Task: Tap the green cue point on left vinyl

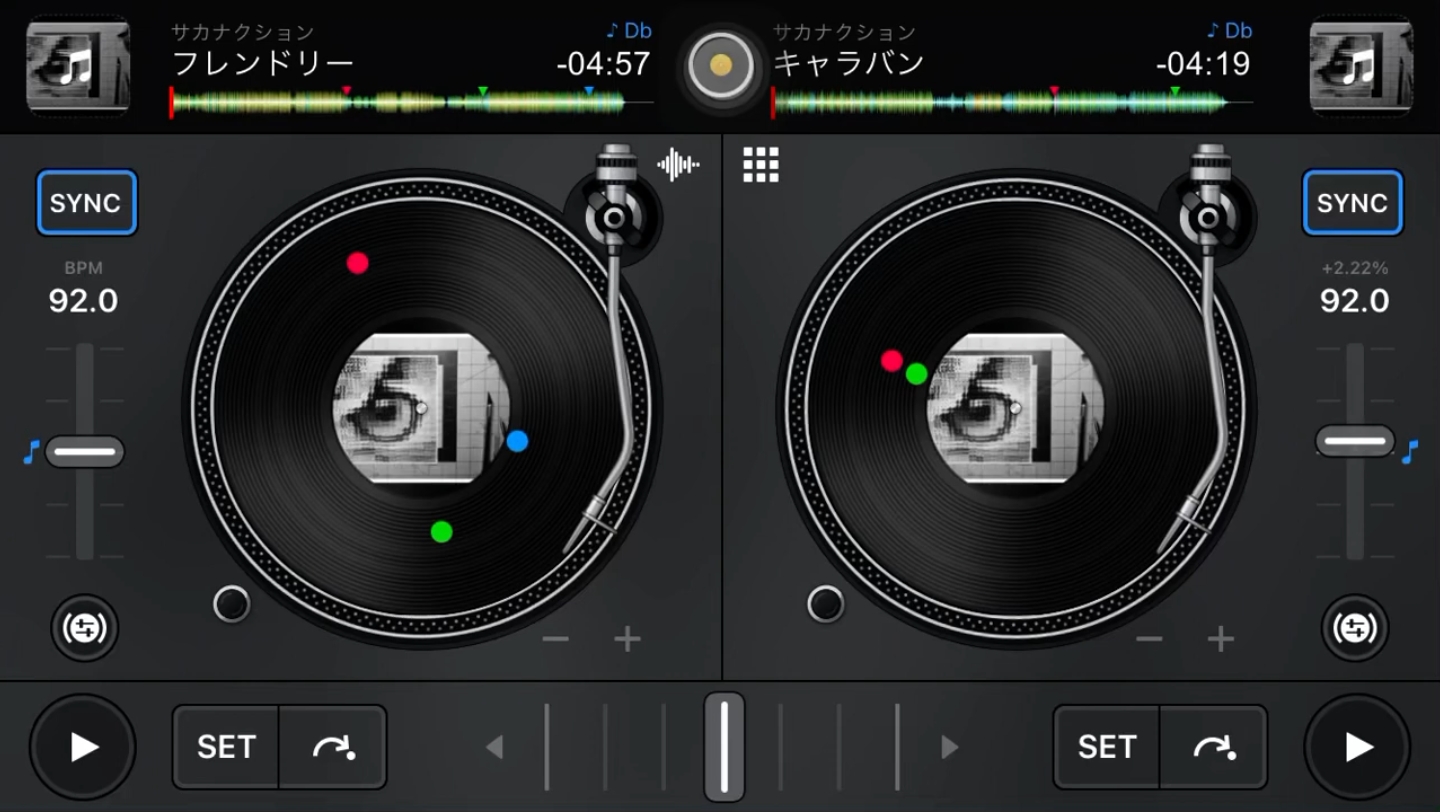Action: (441, 531)
